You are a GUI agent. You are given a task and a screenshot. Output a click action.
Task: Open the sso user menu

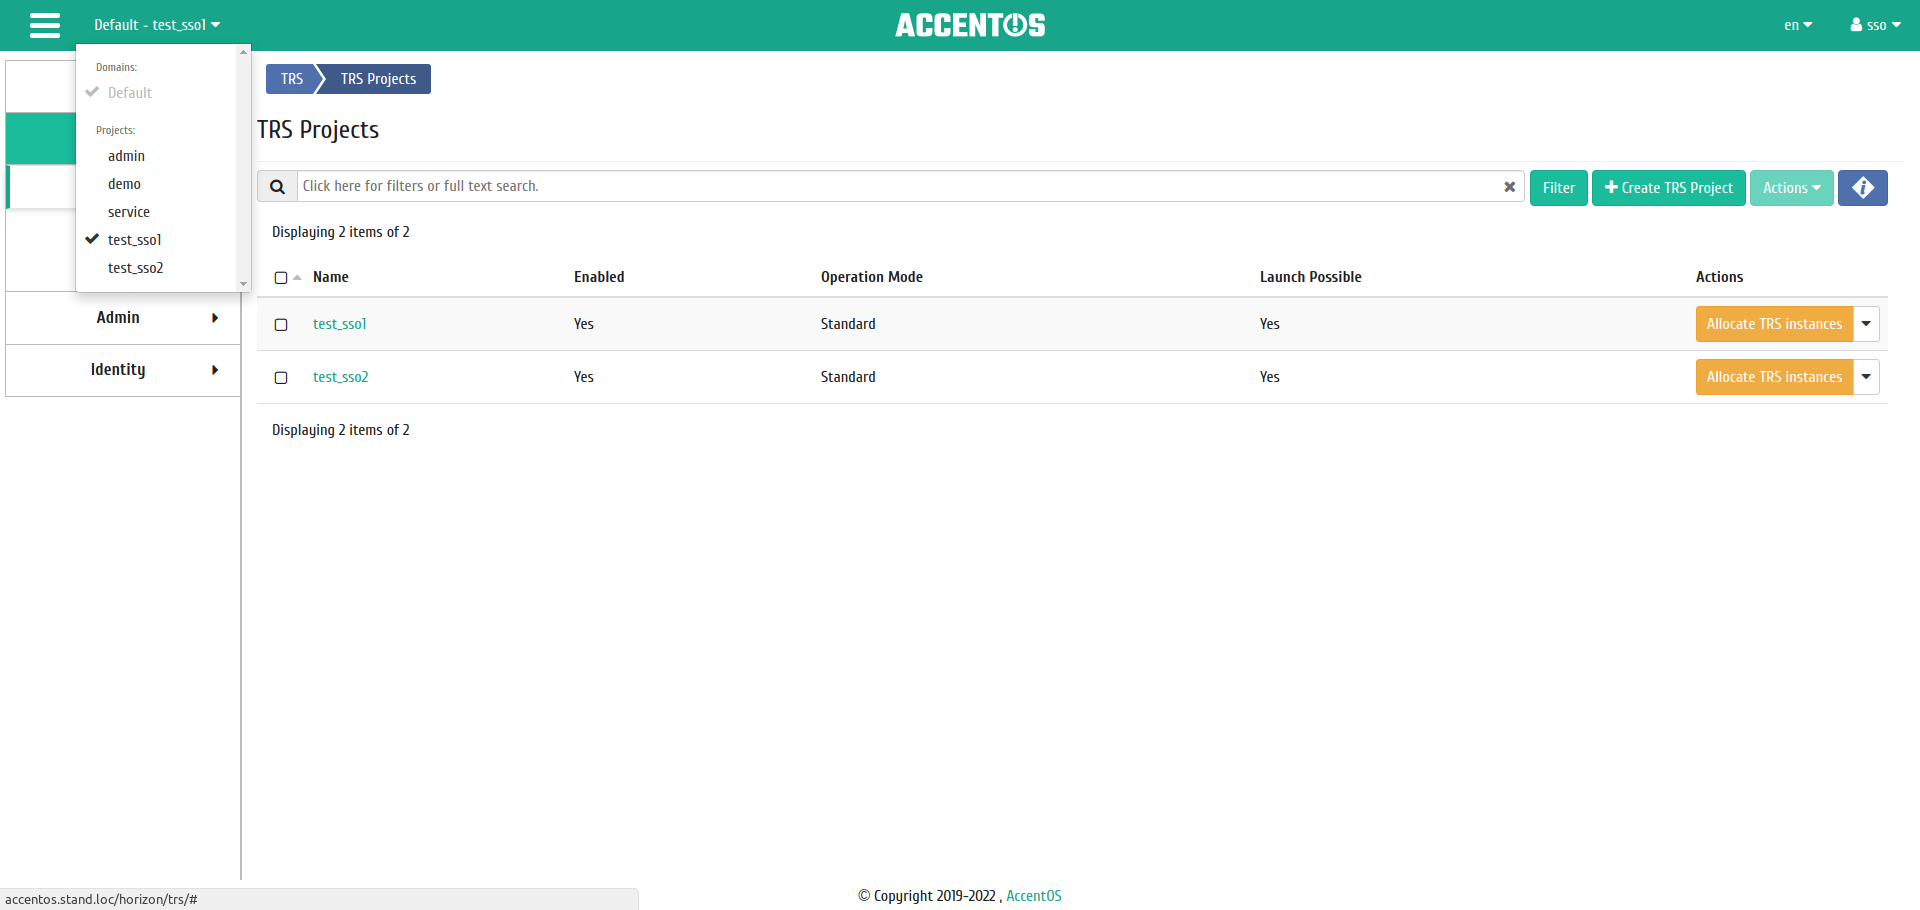(x=1875, y=25)
